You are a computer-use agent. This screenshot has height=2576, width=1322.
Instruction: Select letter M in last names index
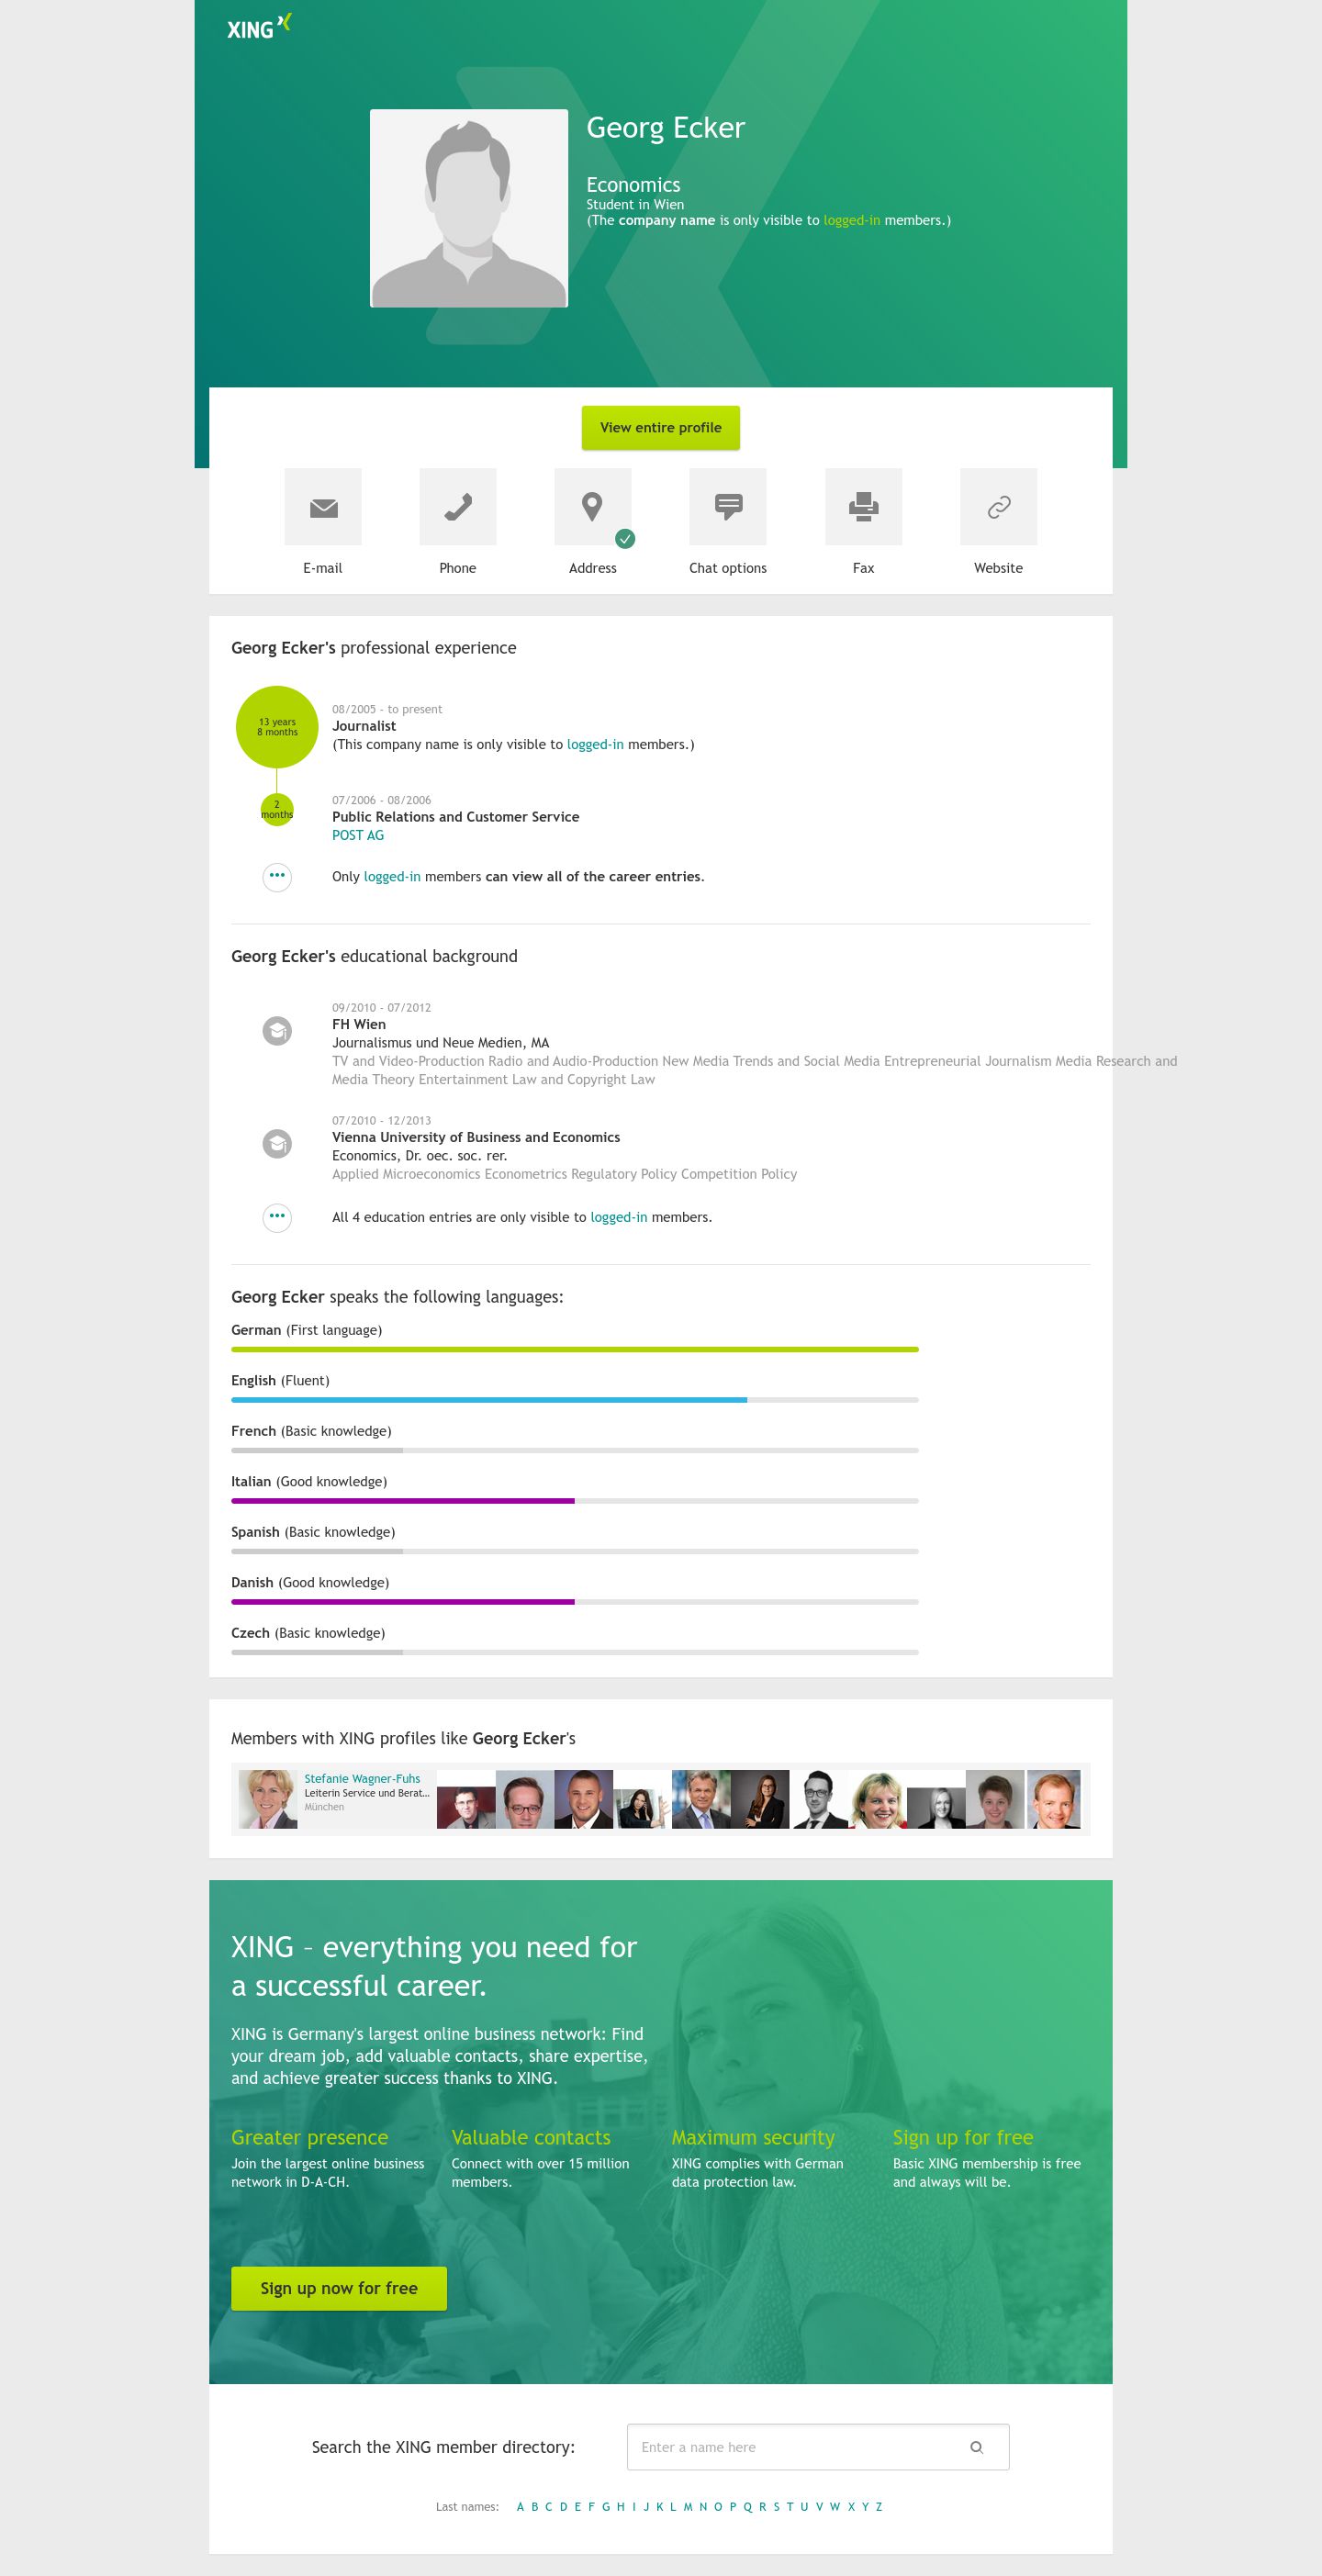tap(688, 2506)
